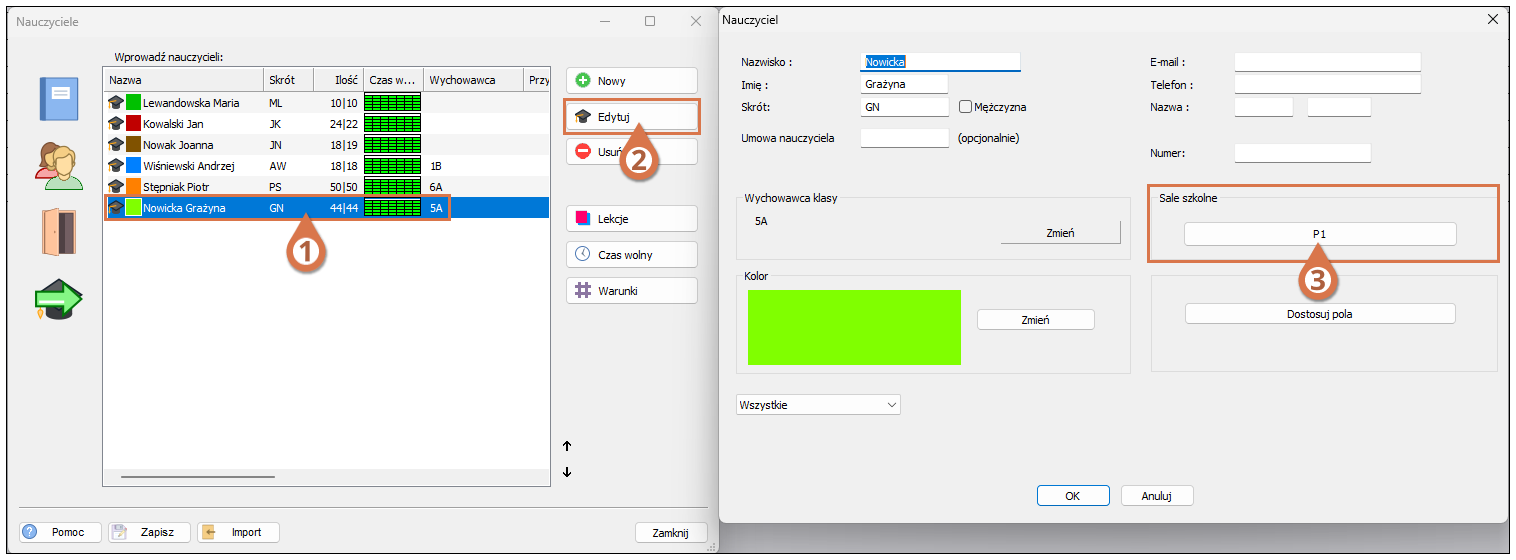Sort list by the Ilość column header

[x=338, y=80]
